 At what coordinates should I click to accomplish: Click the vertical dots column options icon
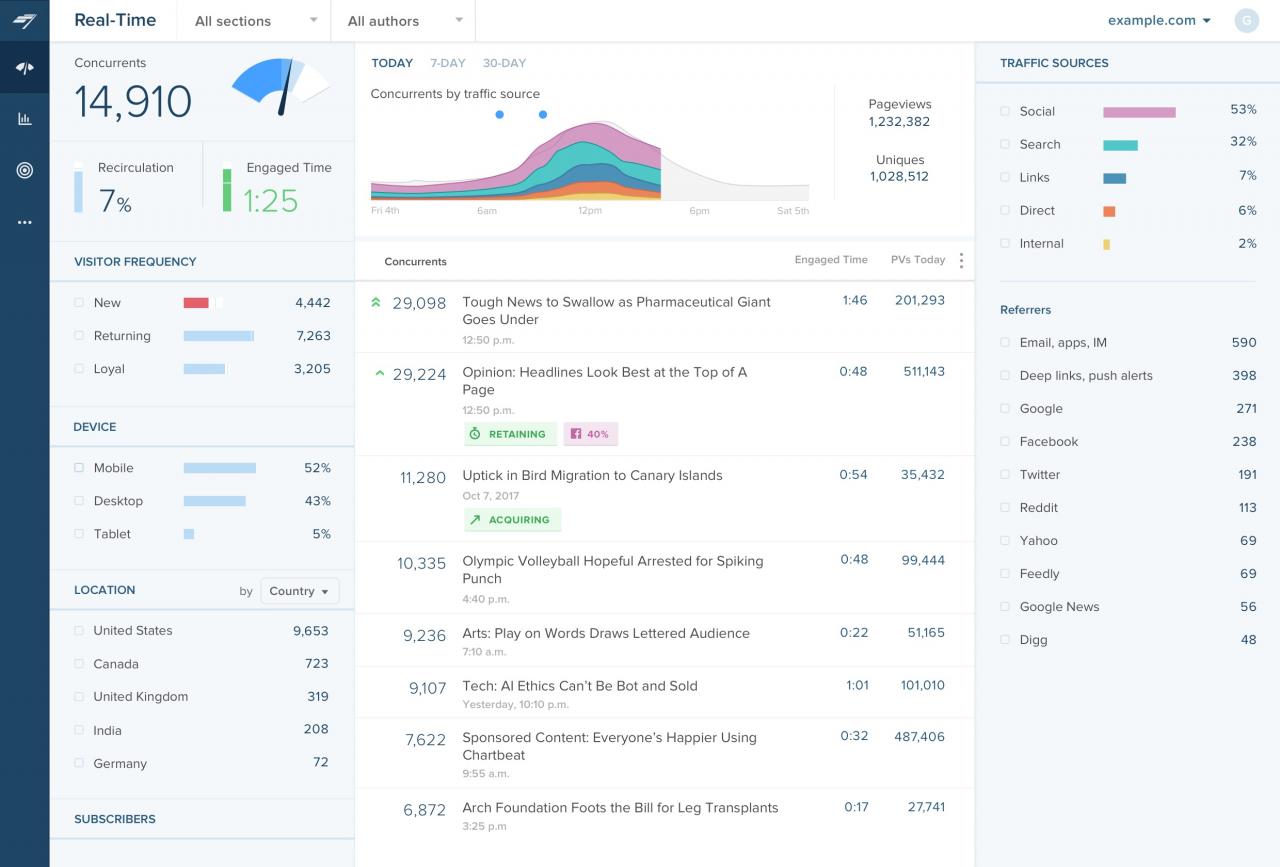961,260
